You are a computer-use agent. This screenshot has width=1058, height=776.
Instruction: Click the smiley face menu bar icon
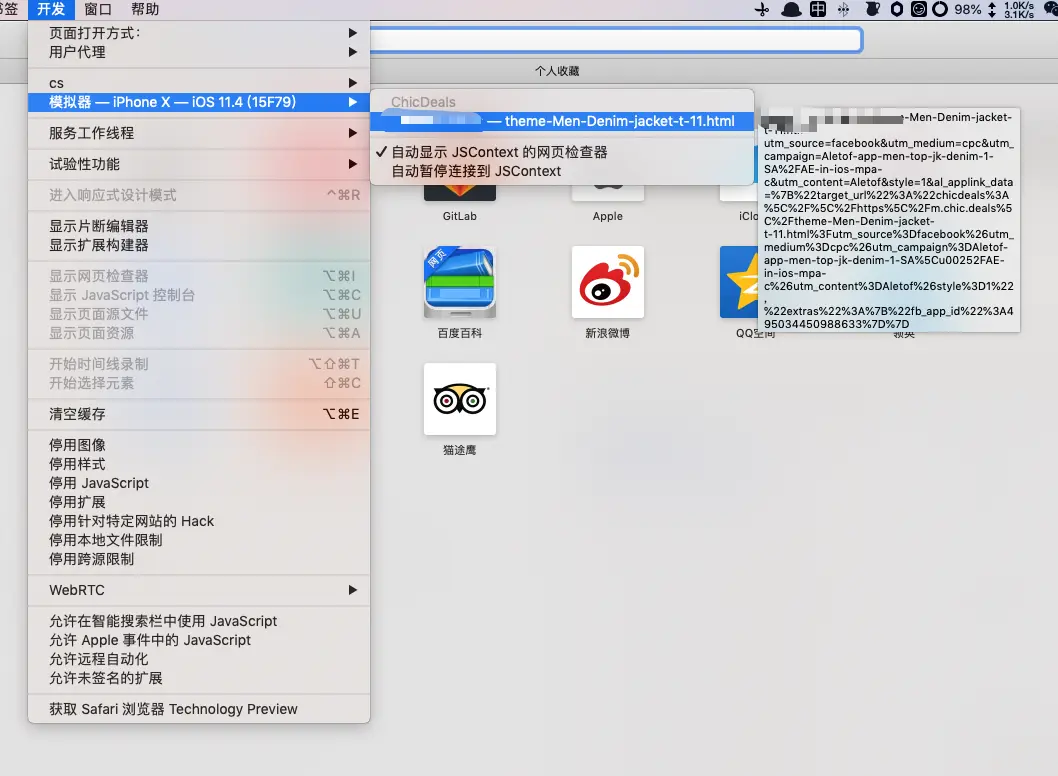pyautogui.click(x=918, y=9)
